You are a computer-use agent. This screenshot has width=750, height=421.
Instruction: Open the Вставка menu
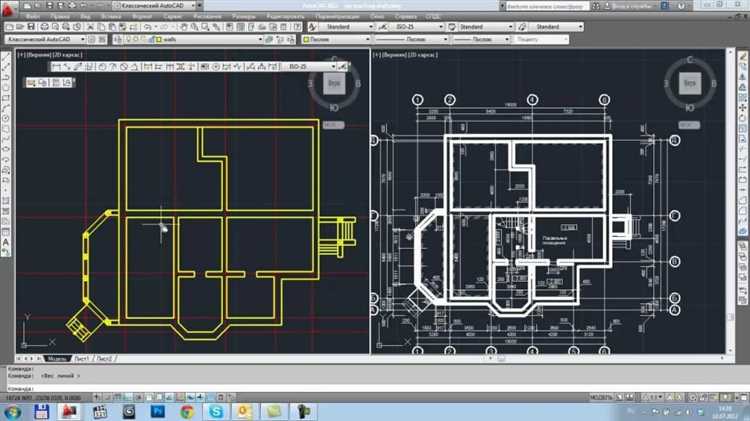click(111, 17)
